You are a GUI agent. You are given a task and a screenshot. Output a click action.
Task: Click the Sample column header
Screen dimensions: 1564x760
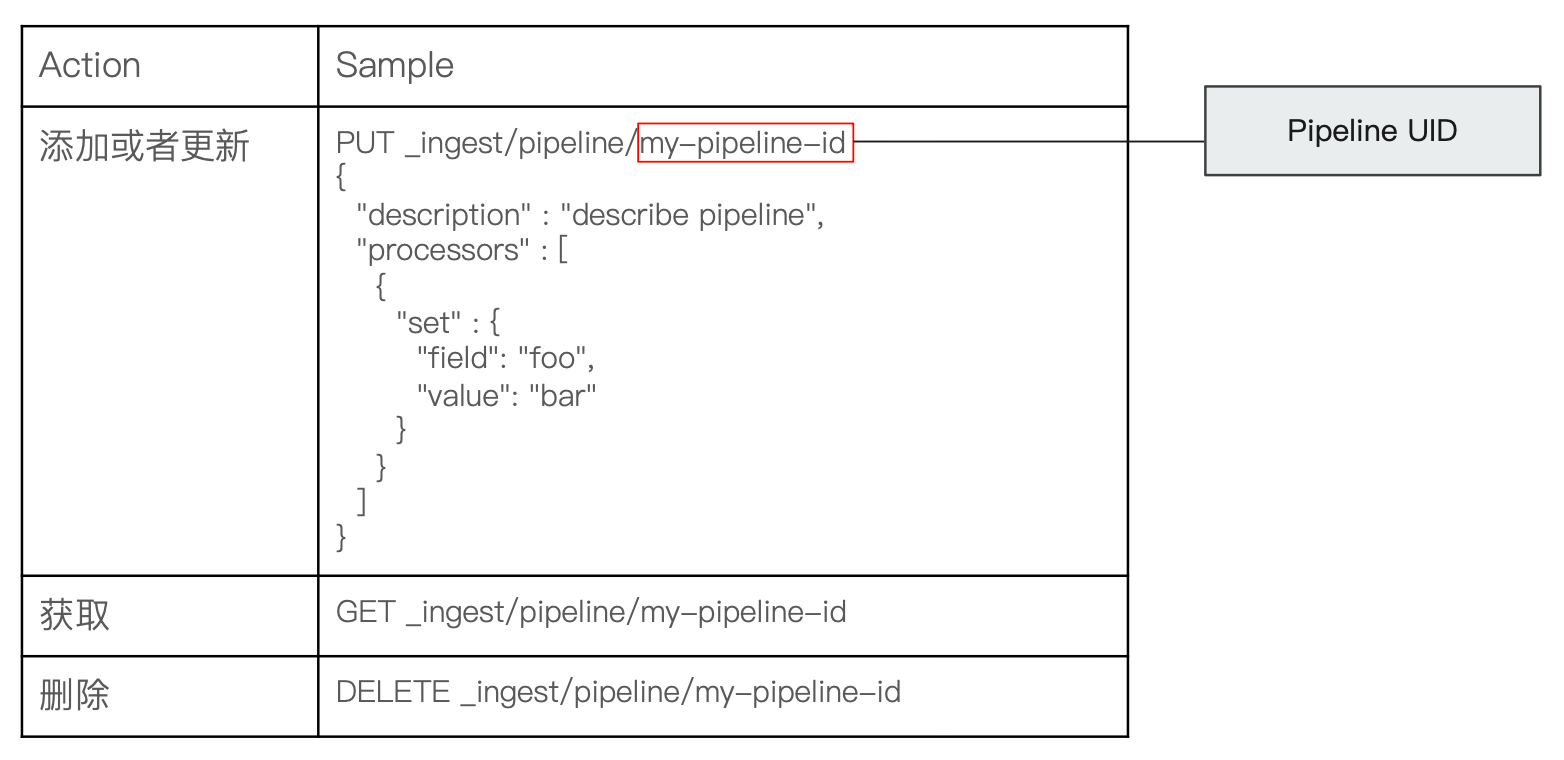pos(395,66)
